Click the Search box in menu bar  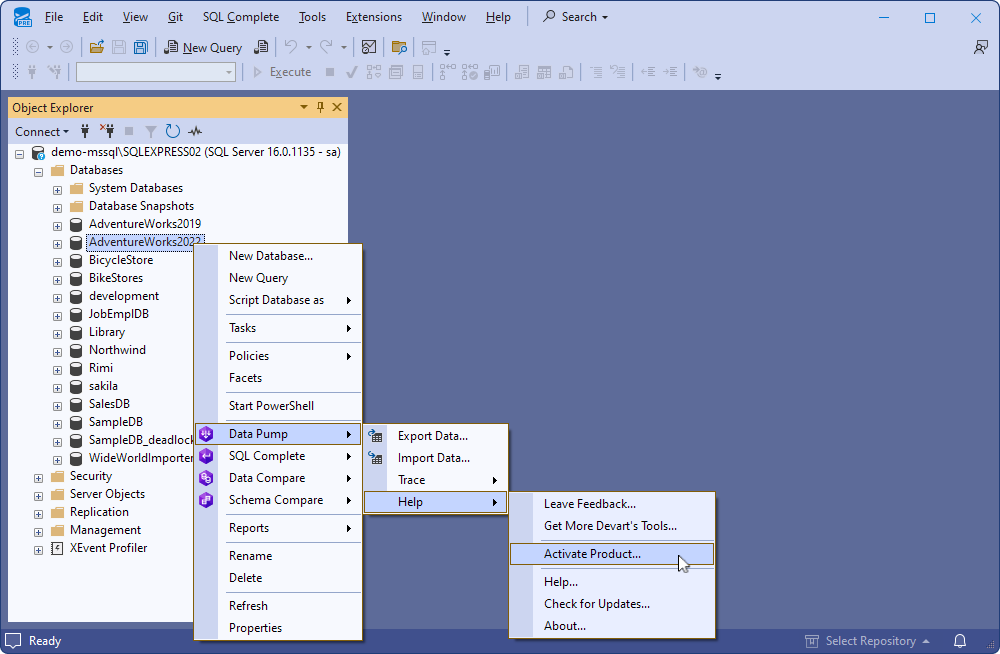pos(575,17)
